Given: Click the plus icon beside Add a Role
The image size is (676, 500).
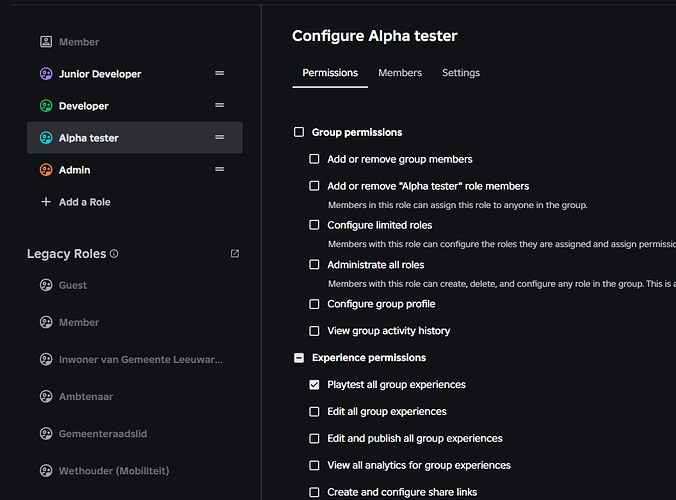Looking at the screenshot, I should [46, 202].
